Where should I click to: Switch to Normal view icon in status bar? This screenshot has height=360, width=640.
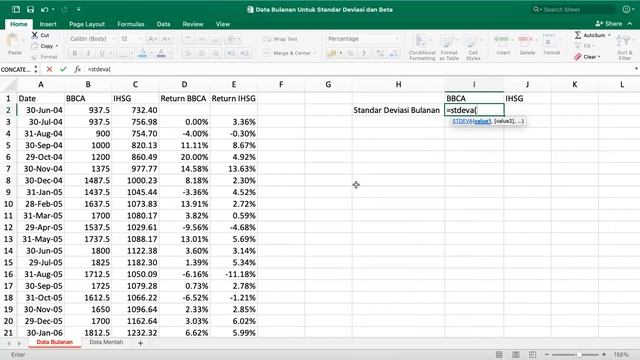tap(499, 355)
